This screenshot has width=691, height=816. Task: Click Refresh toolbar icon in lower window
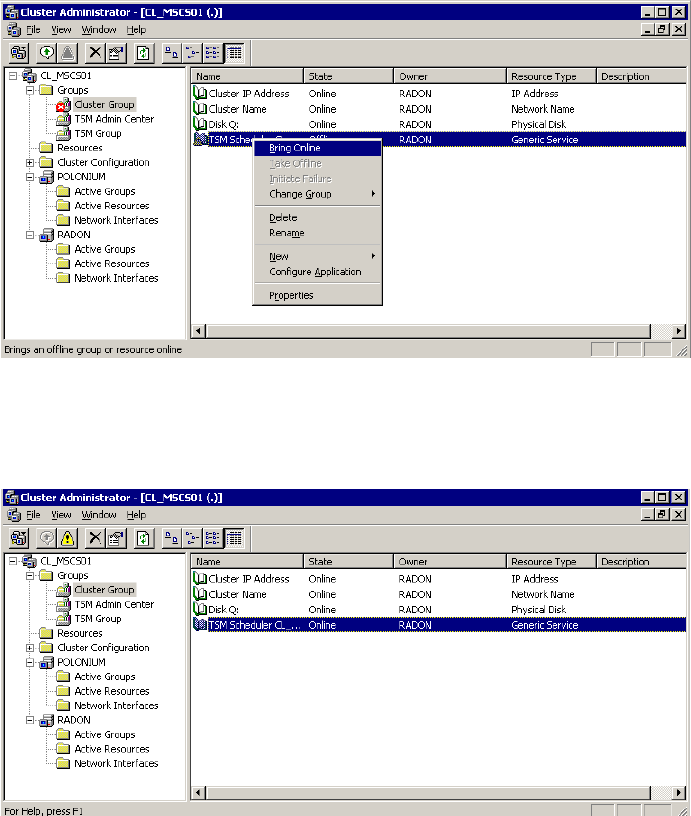tap(143, 538)
